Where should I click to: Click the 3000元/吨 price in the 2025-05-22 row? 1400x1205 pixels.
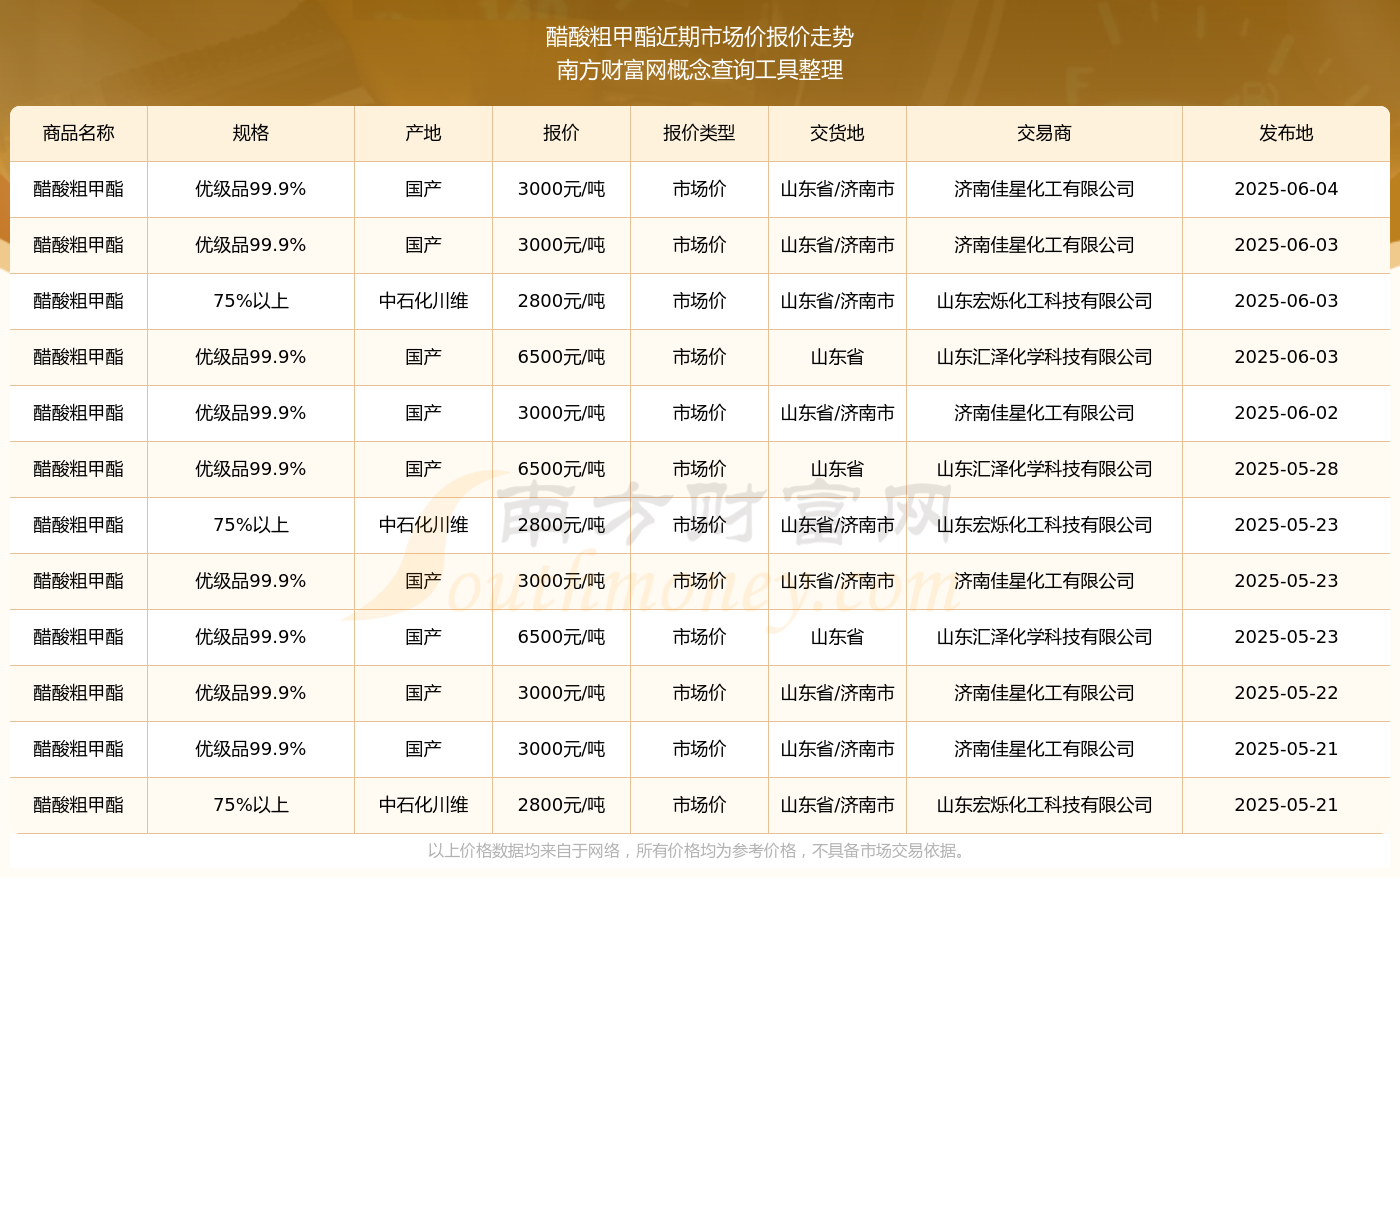562,693
